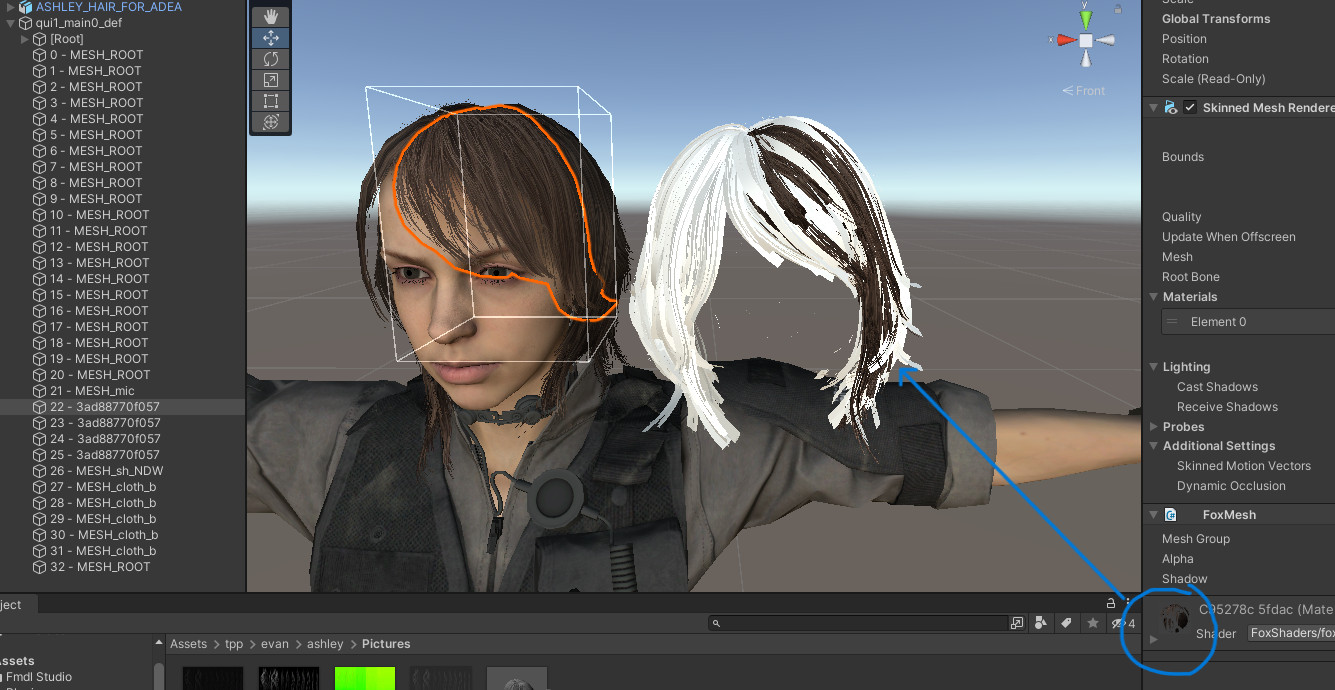Collapse the Additional Settings foldout
The height and width of the screenshot is (690, 1335).
[x=1153, y=446]
